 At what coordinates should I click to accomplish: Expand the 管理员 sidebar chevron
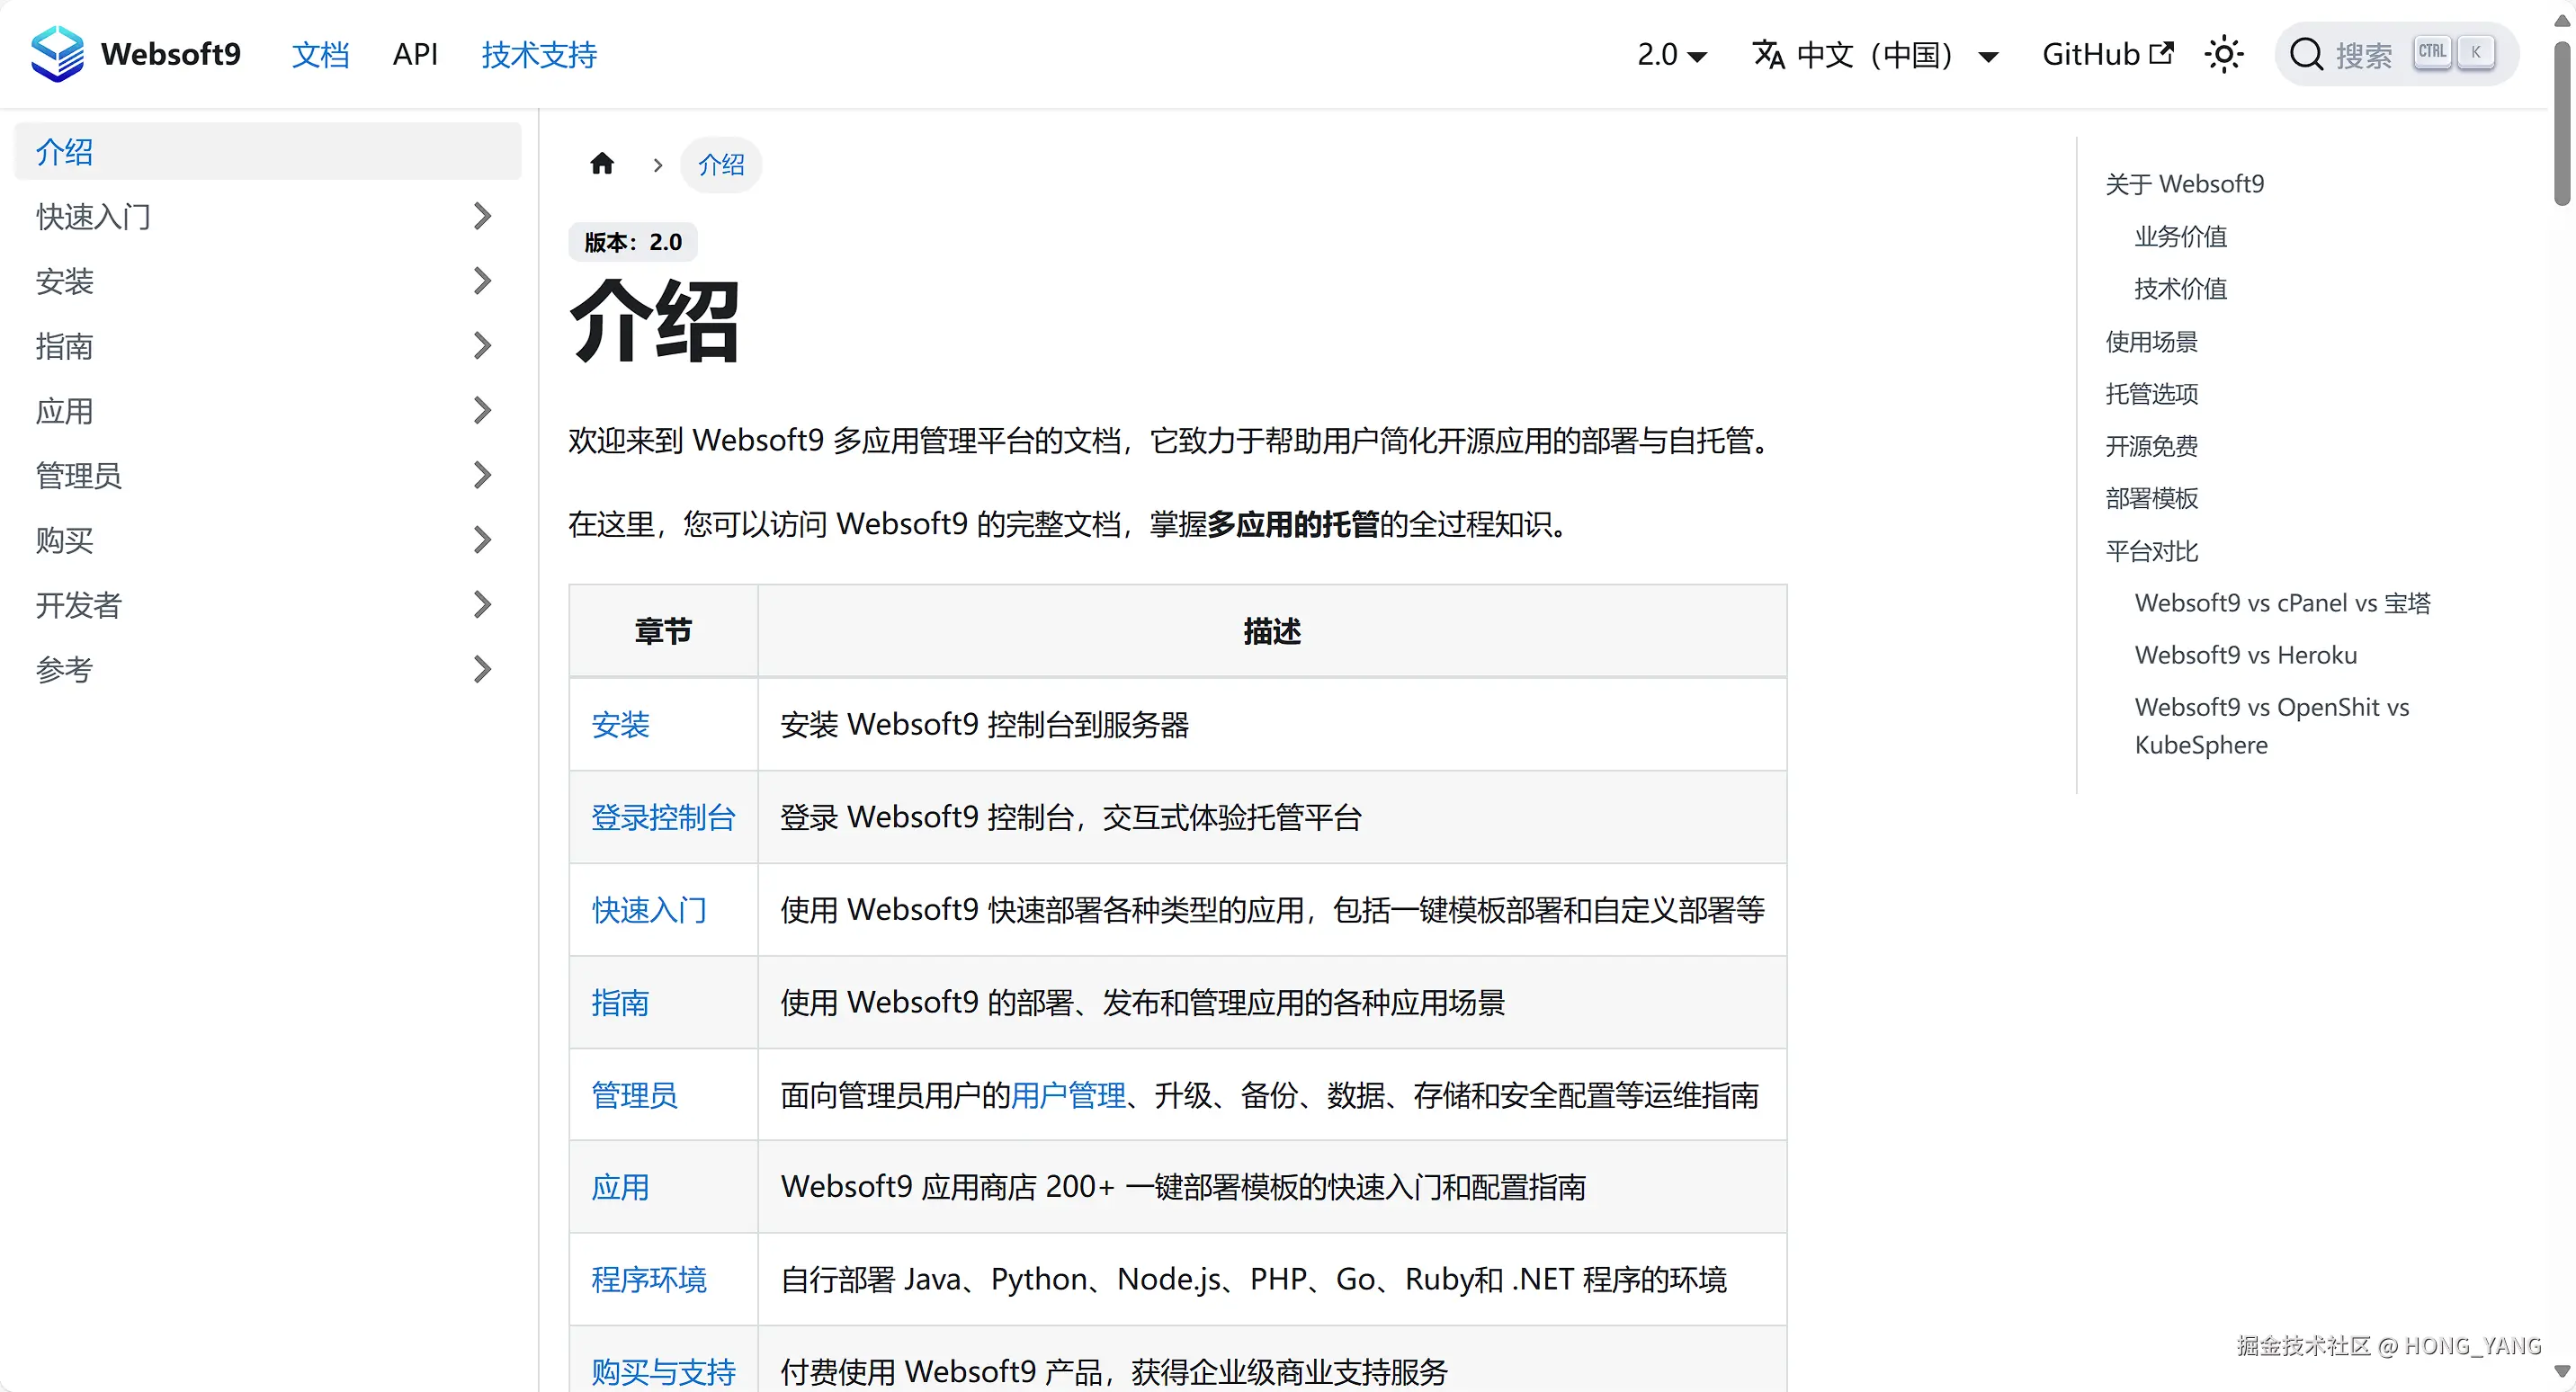coord(482,475)
